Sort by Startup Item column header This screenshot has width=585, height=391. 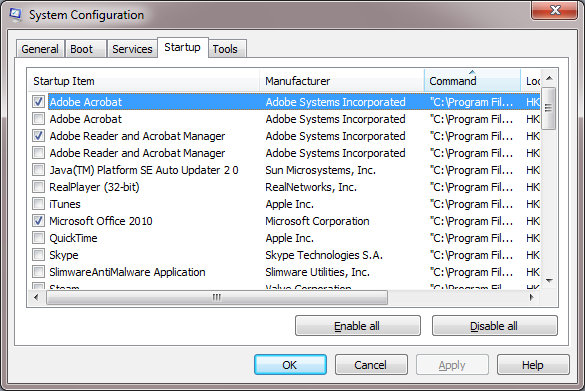pos(144,81)
